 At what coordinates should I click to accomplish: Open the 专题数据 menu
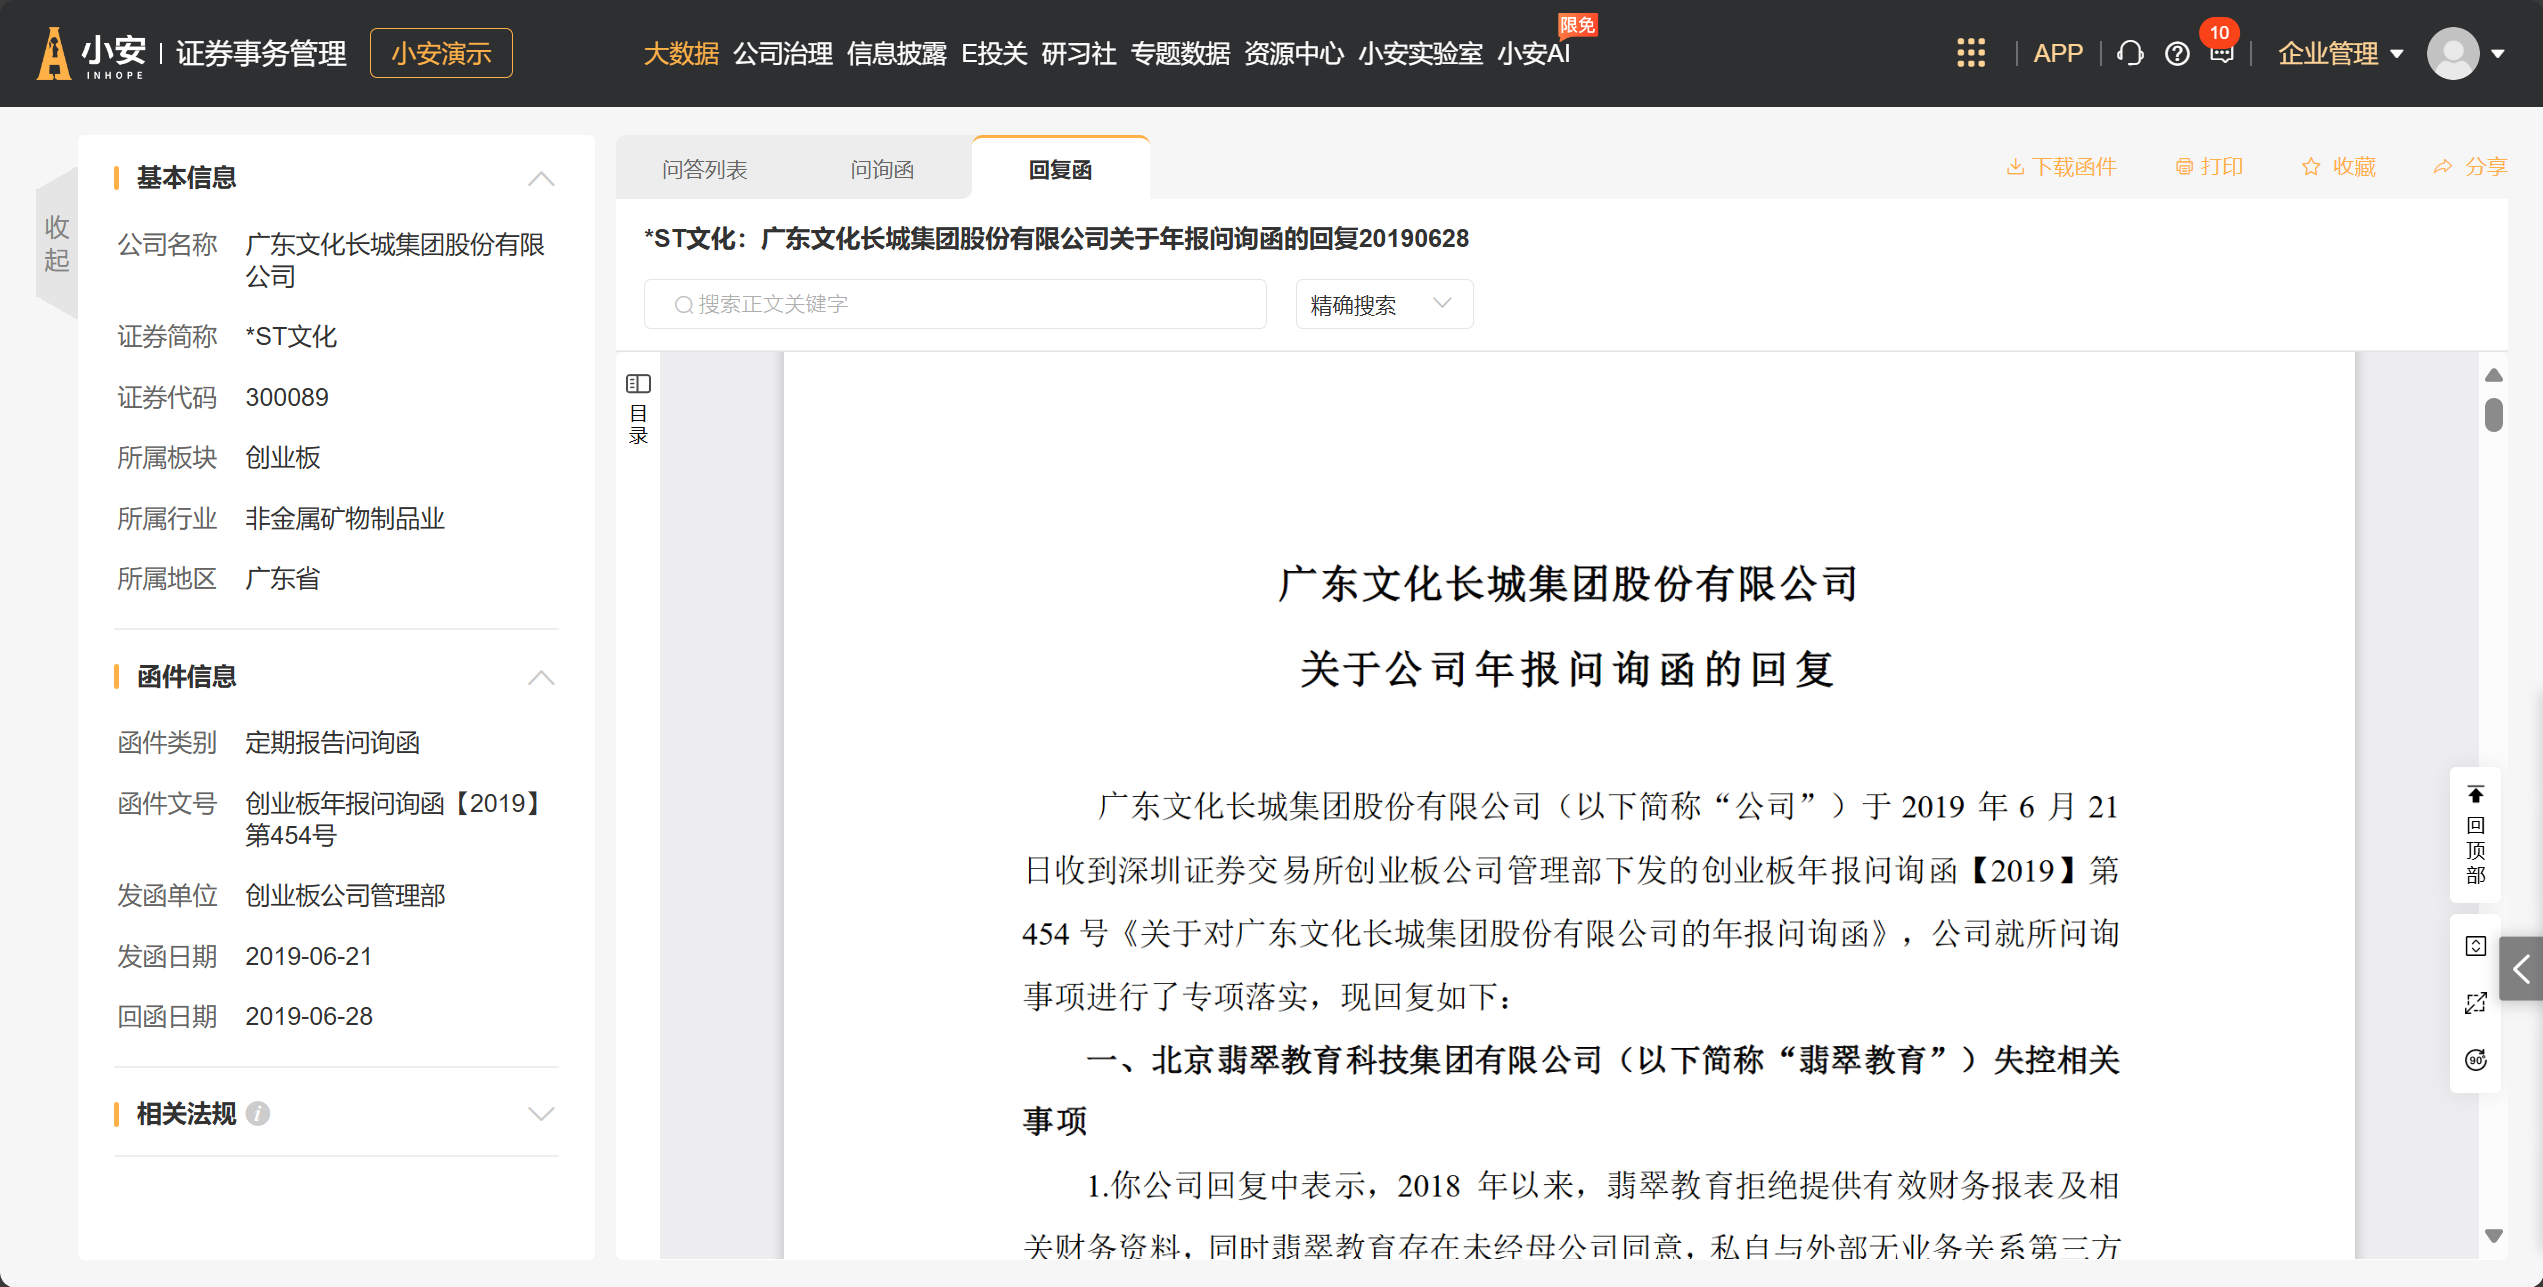[x=1180, y=54]
